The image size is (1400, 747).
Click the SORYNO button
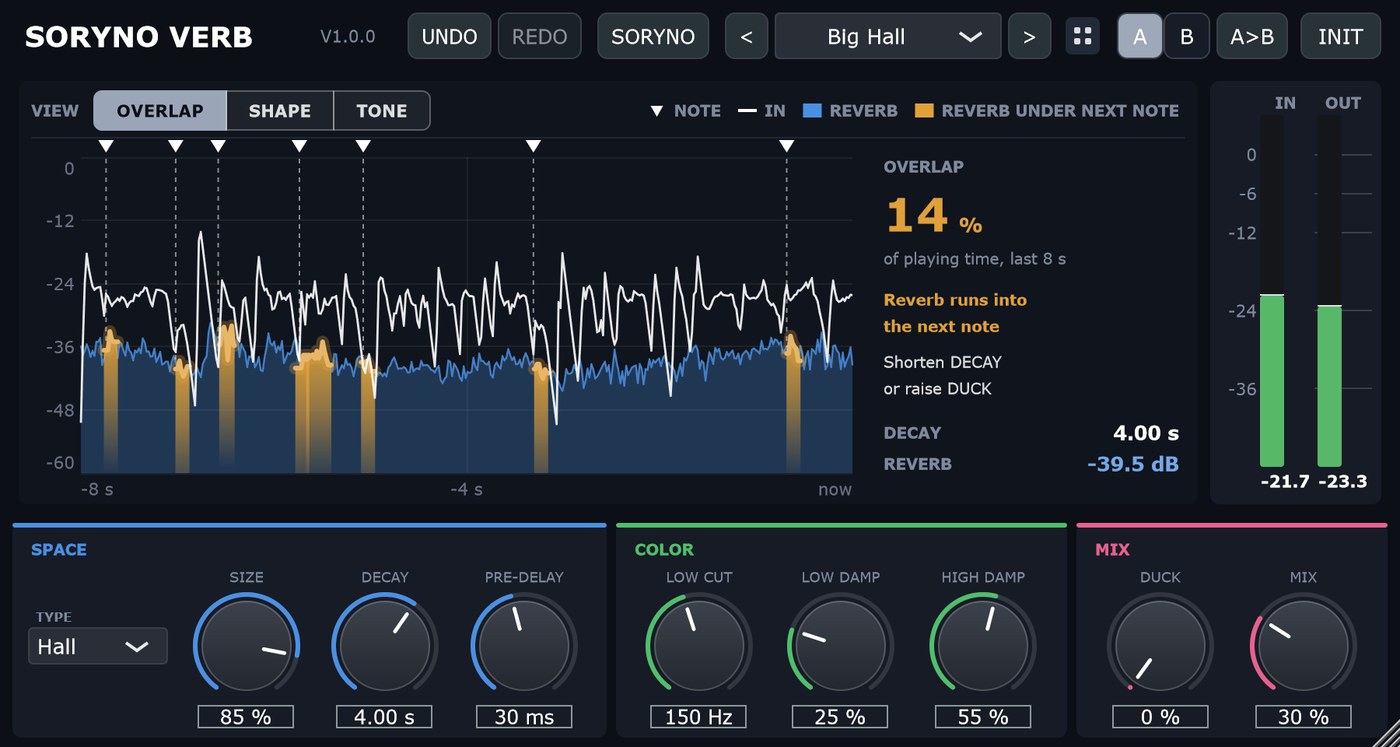pos(653,37)
